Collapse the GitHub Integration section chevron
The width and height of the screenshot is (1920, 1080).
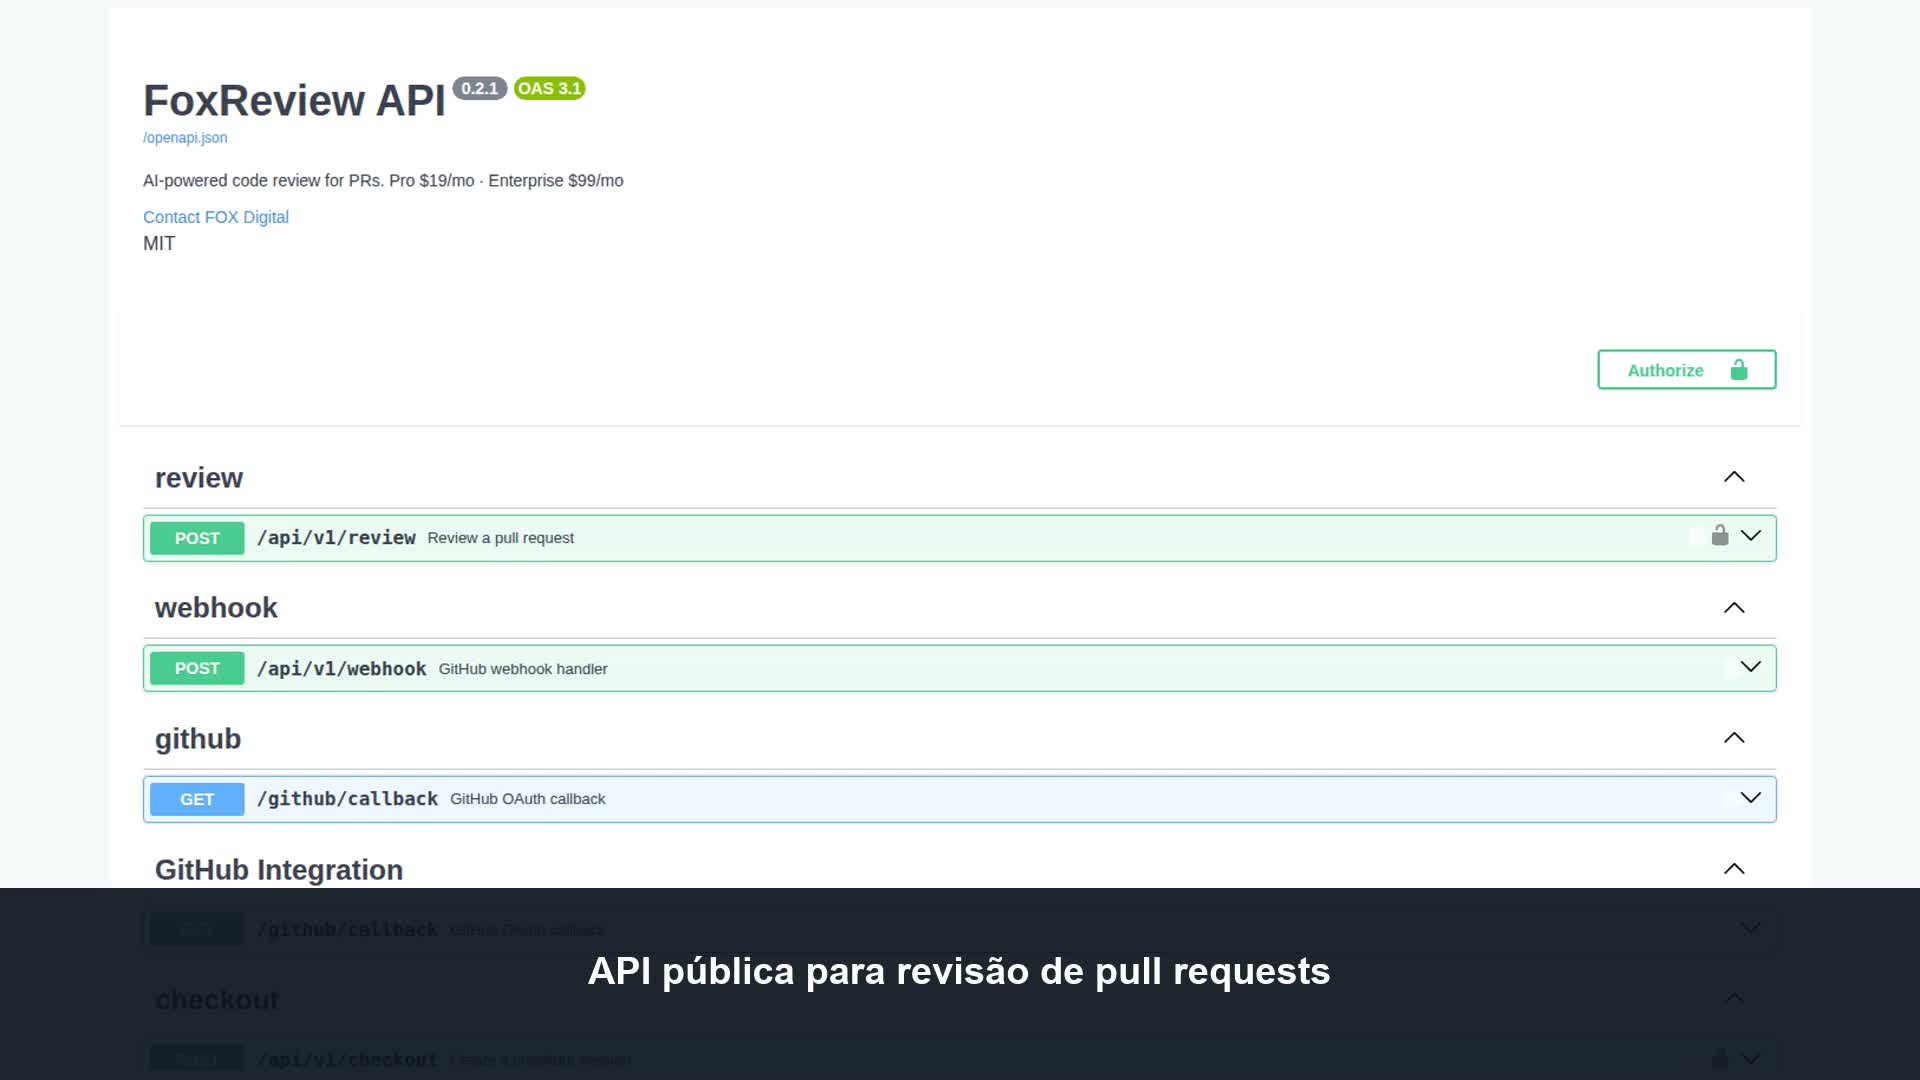point(1734,869)
